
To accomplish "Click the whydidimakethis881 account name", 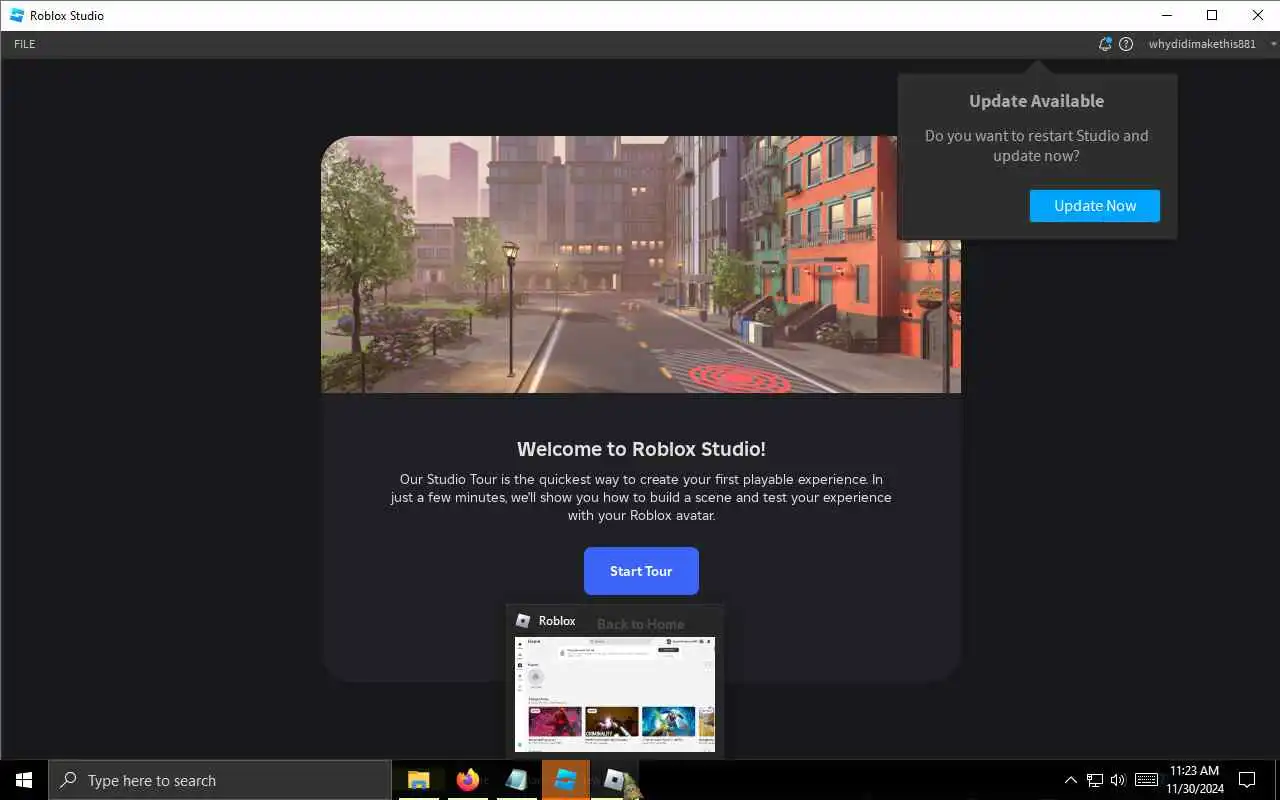I will point(1202,44).
